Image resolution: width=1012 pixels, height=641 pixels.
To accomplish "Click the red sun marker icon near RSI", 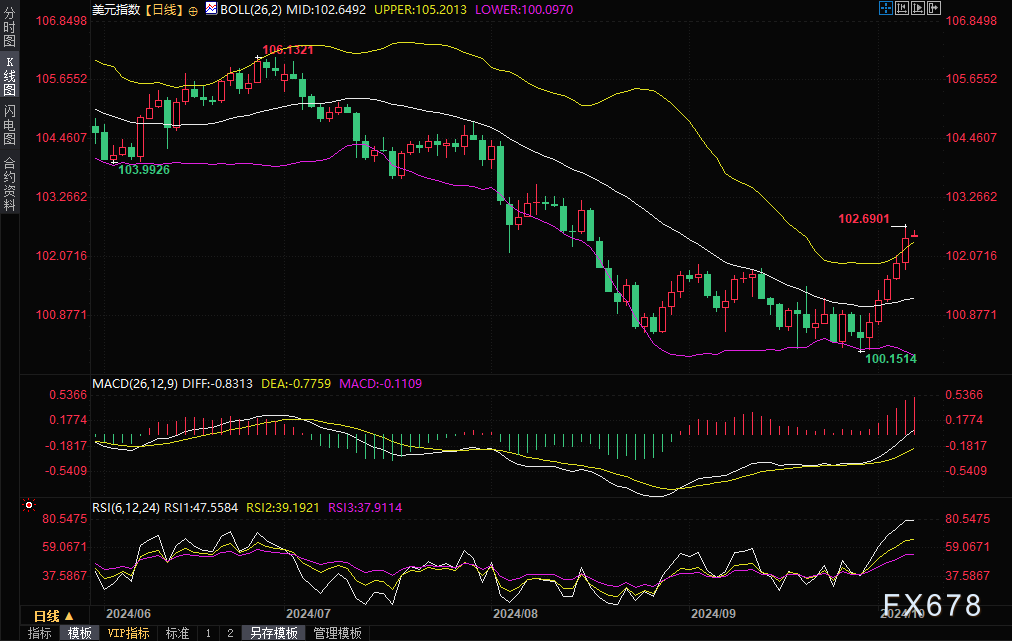I will pos(30,507).
